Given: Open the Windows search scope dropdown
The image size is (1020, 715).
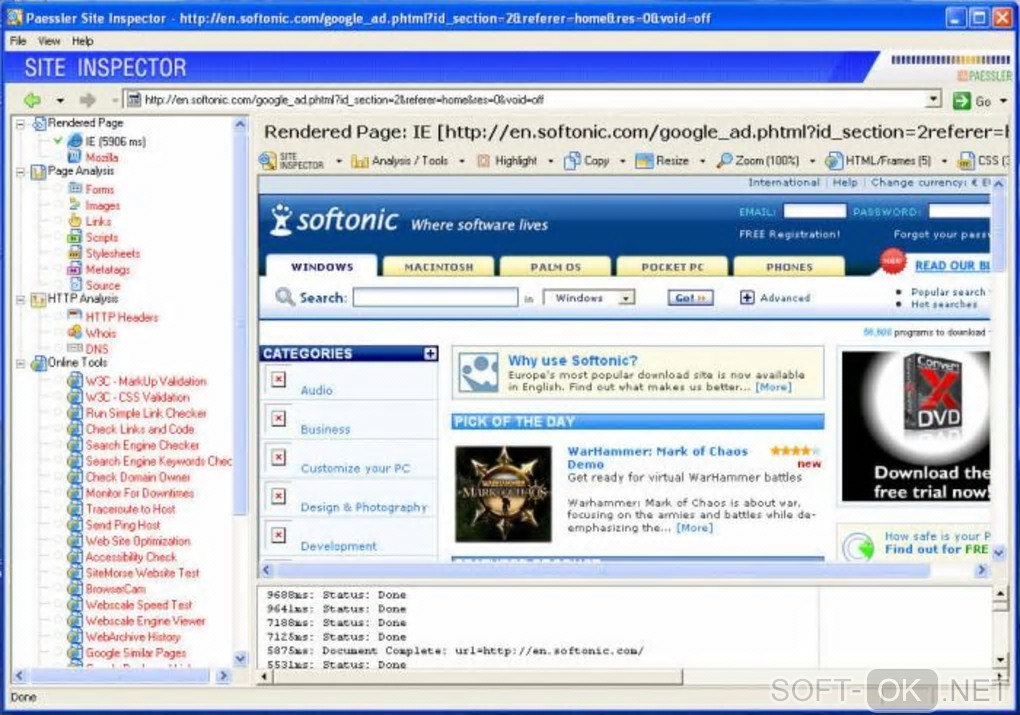Looking at the screenshot, I should (626, 298).
